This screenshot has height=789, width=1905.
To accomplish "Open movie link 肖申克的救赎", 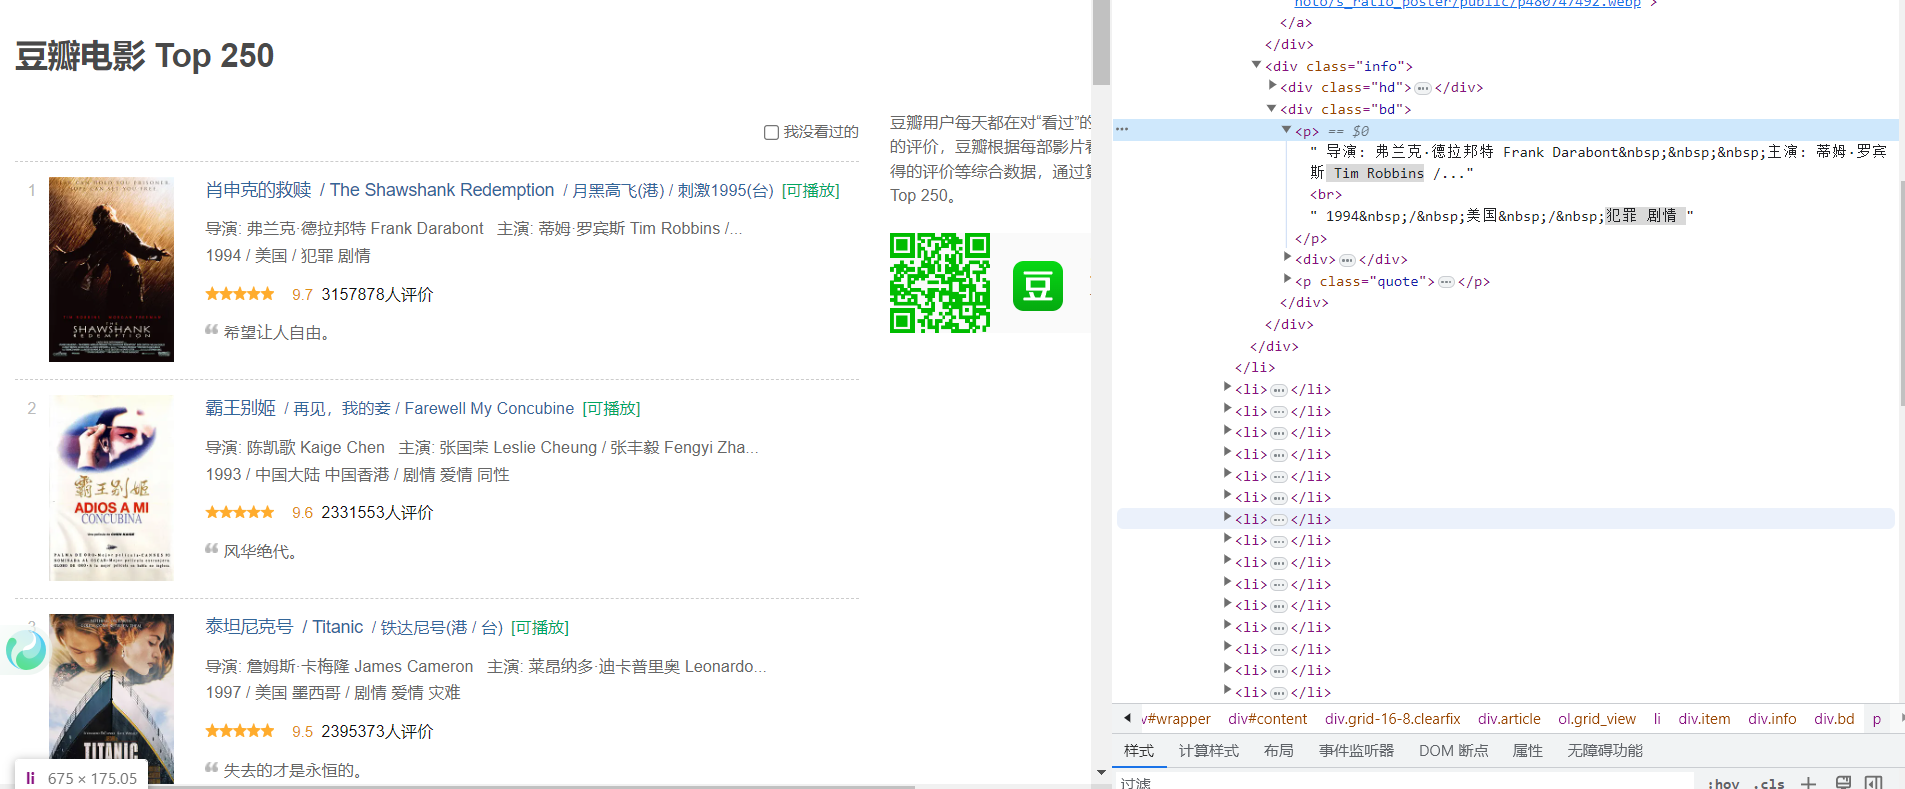I will (x=259, y=190).
